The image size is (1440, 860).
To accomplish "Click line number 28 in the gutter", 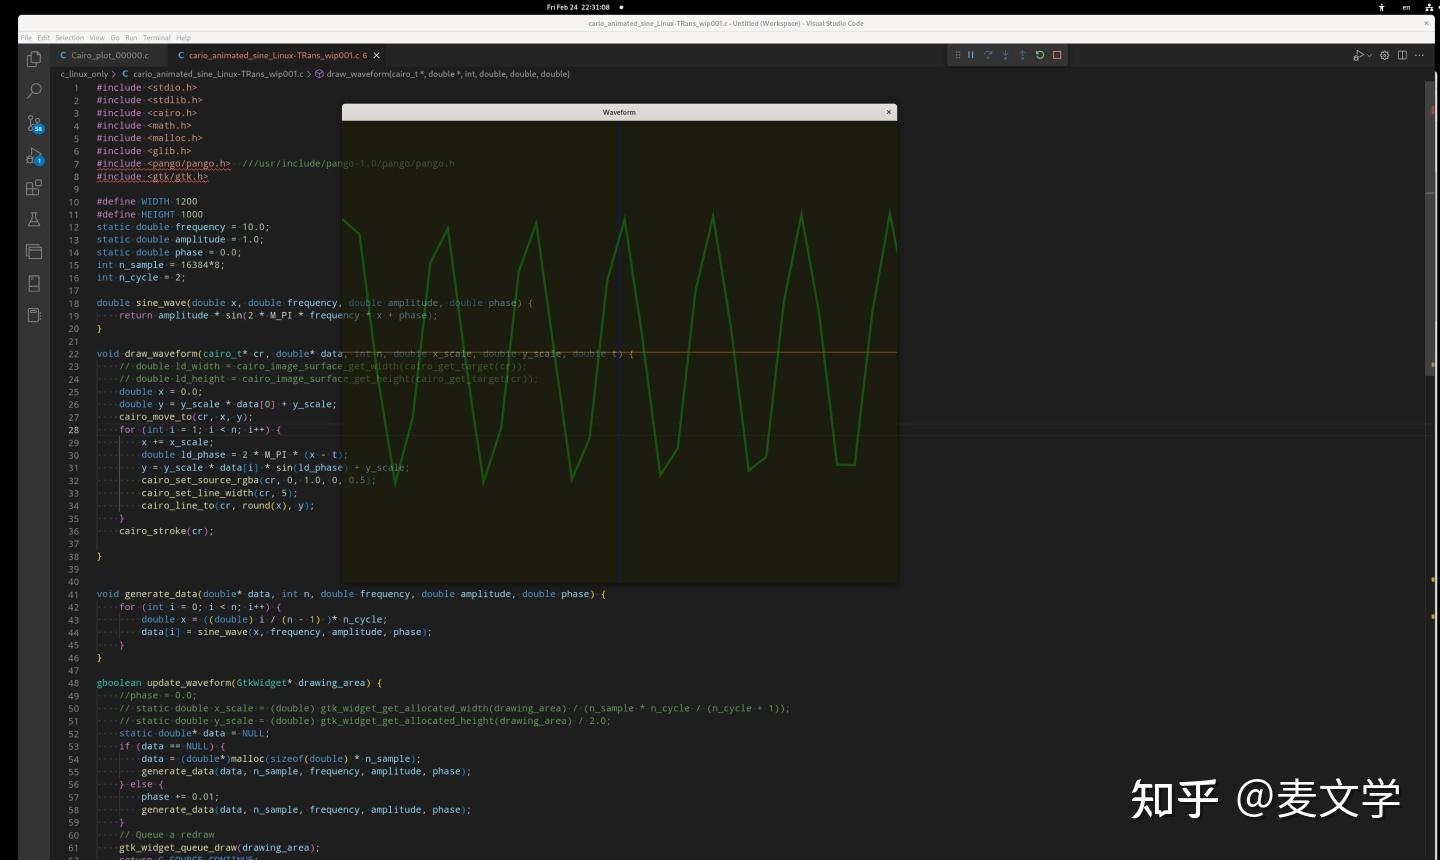I will 74,430.
